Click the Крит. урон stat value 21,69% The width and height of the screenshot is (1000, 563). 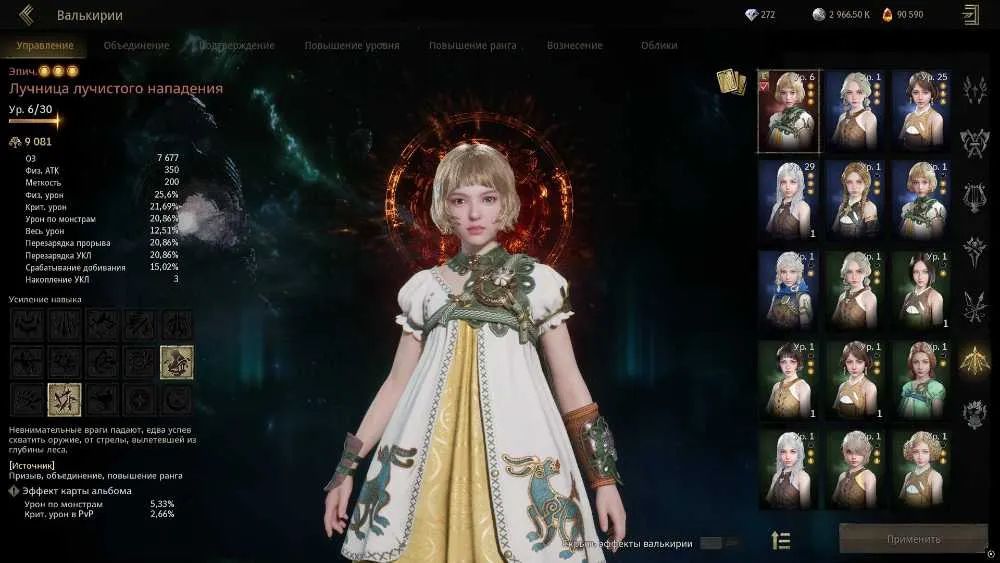point(165,207)
